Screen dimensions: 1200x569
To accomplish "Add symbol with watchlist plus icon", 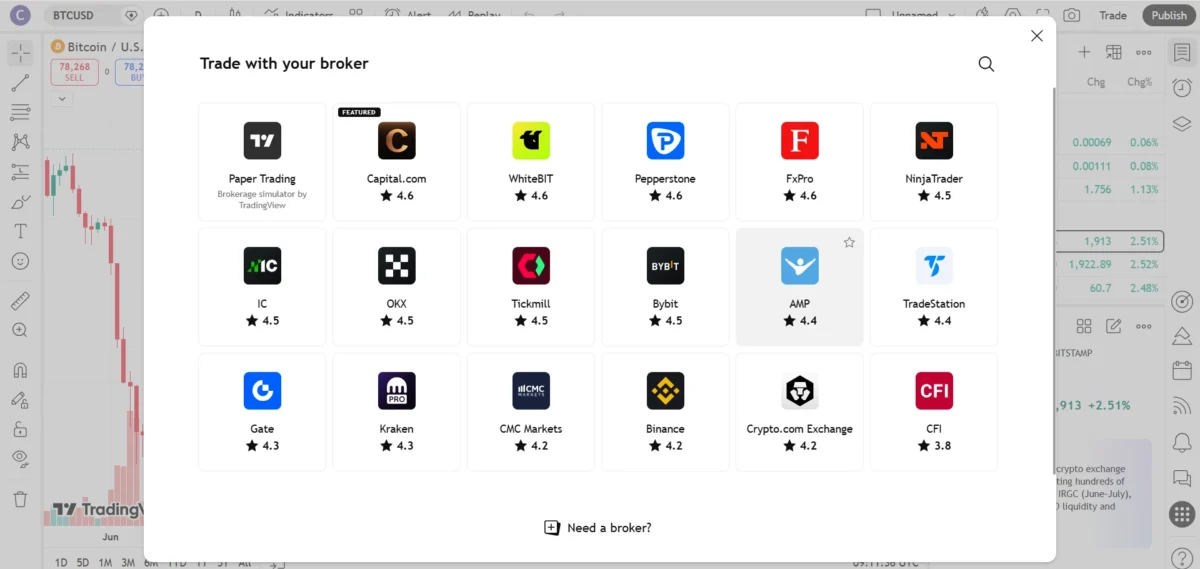I will (1084, 52).
